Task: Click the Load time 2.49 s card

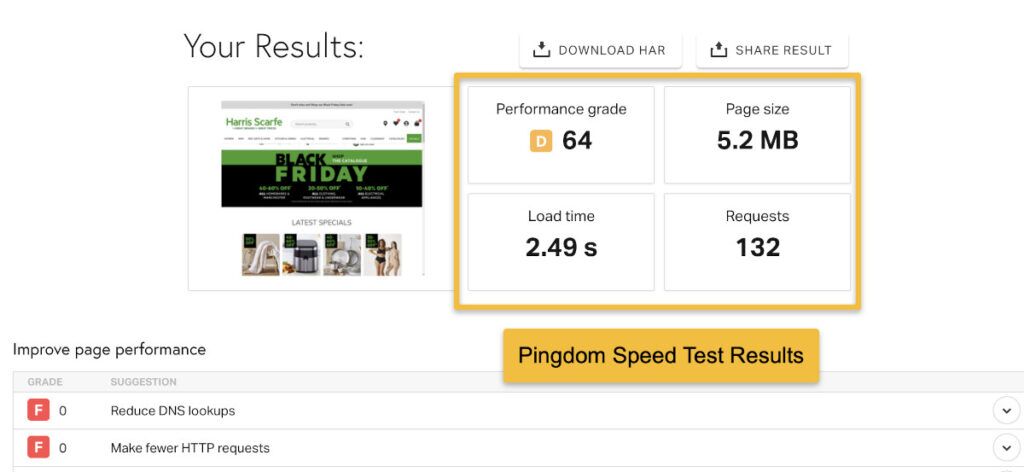Action: (x=561, y=242)
